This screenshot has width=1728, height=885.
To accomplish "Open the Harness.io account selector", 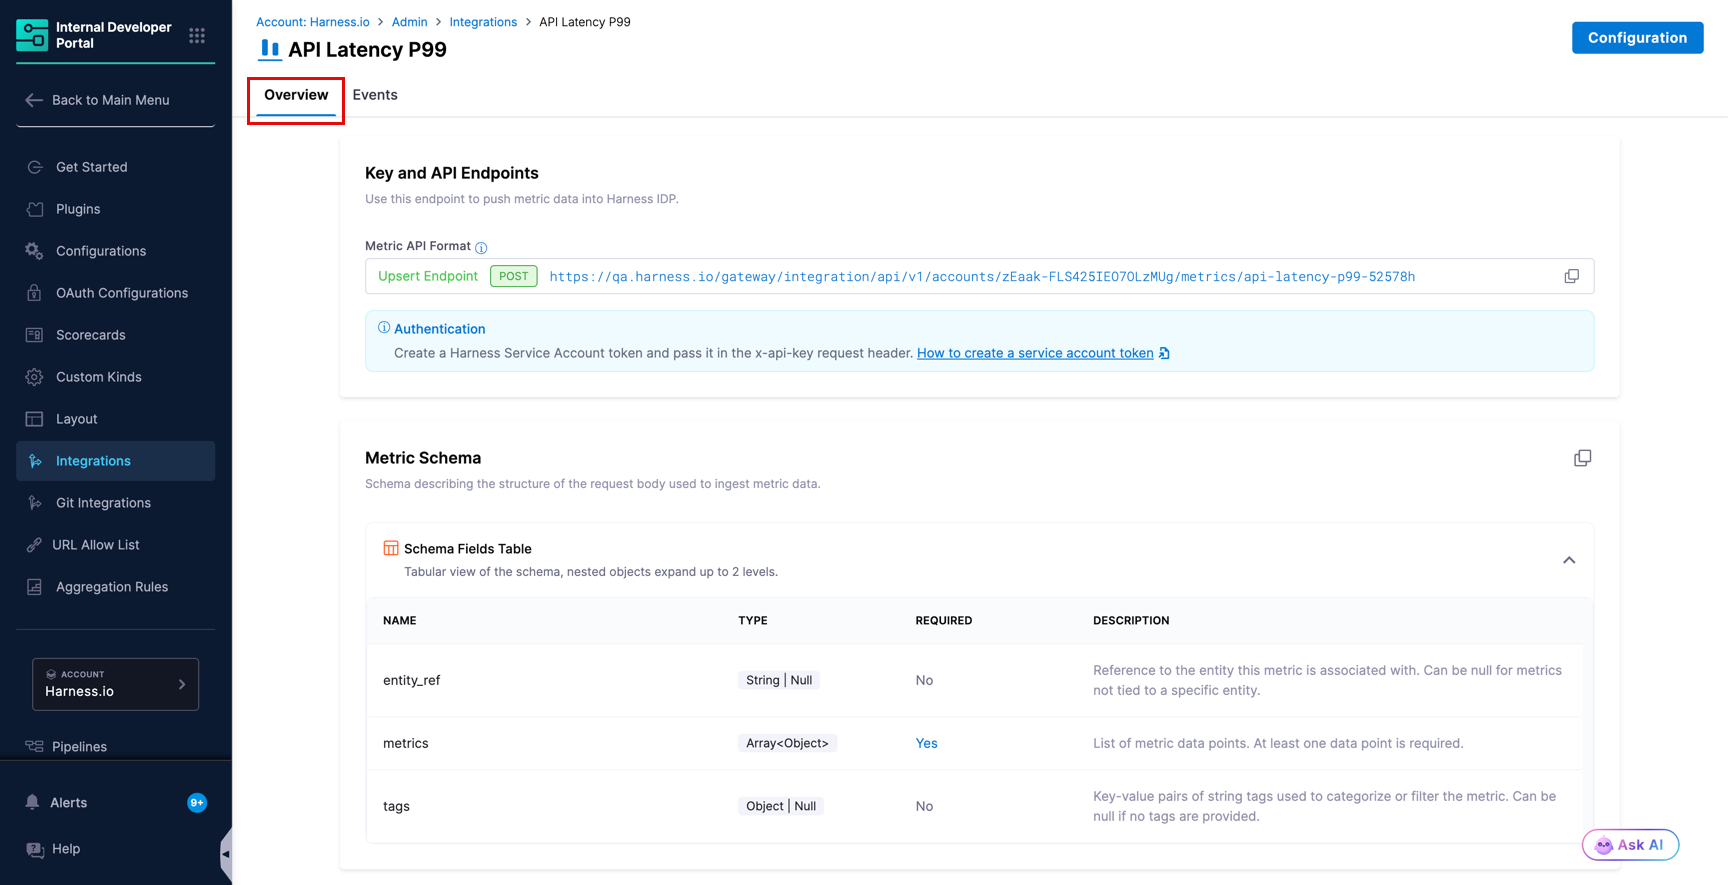I will [x=115, y=684].
